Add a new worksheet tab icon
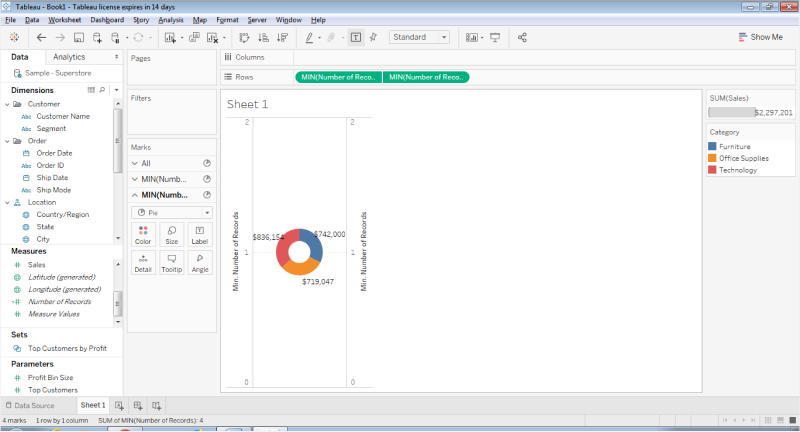The image size is (800, 432). [119, 405]
